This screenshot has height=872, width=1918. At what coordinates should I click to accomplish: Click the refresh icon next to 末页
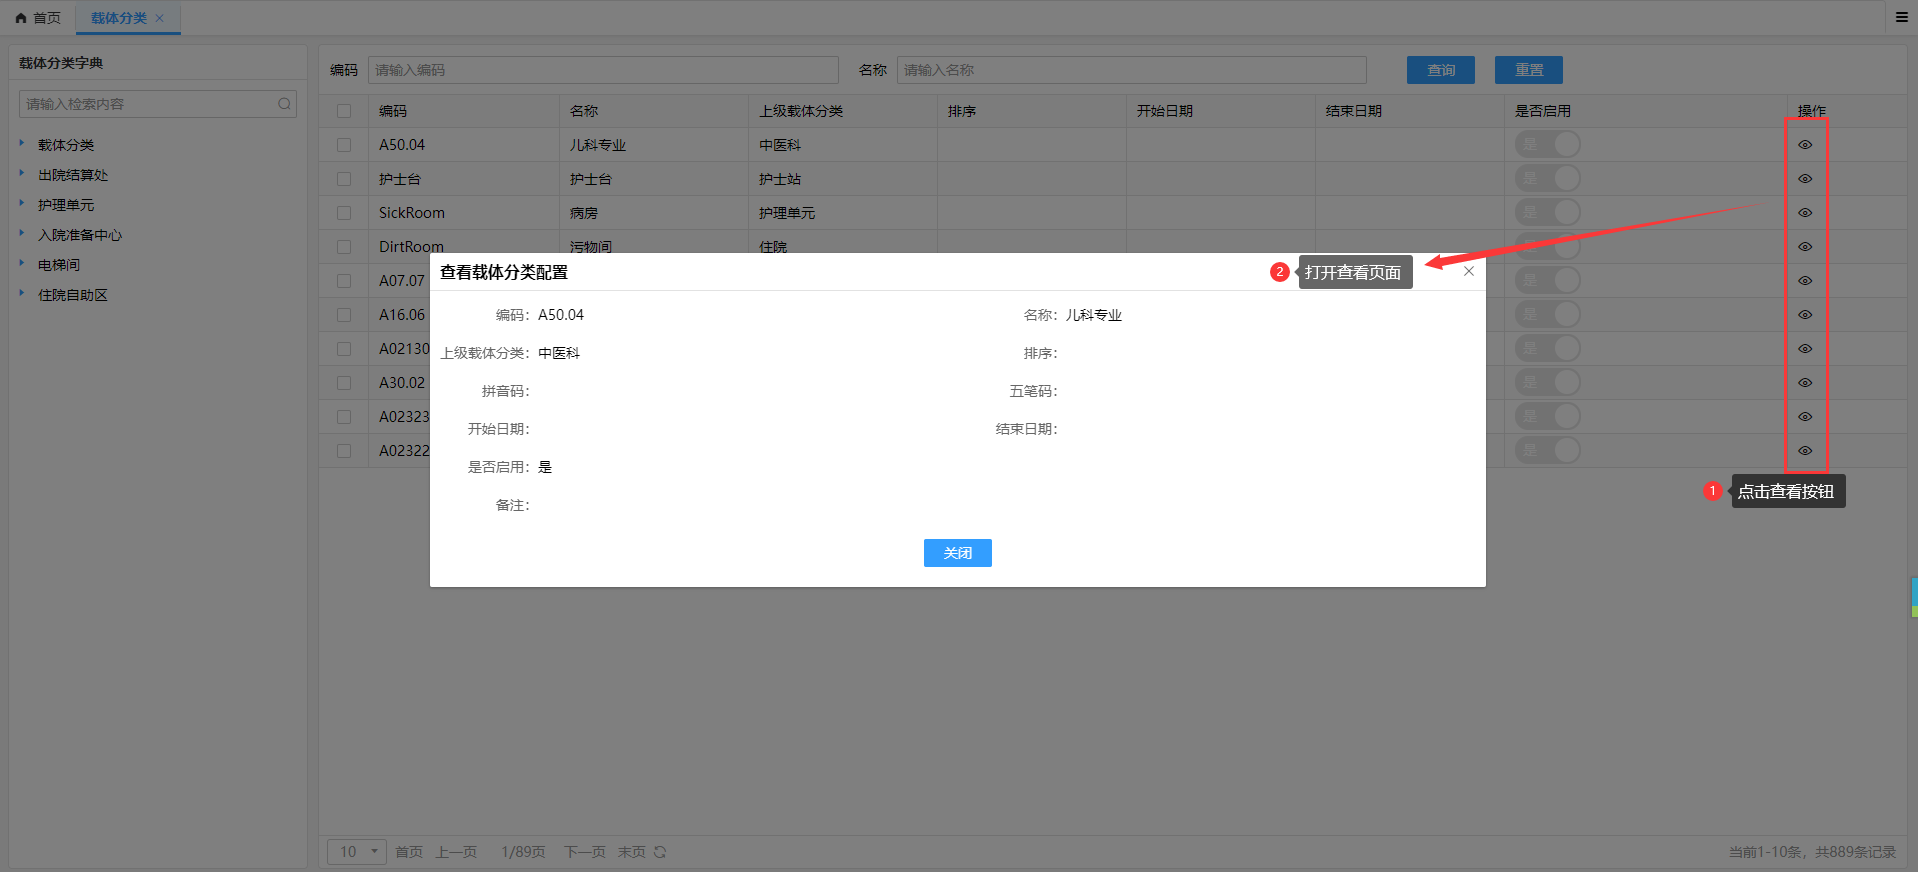coord(660,852)
